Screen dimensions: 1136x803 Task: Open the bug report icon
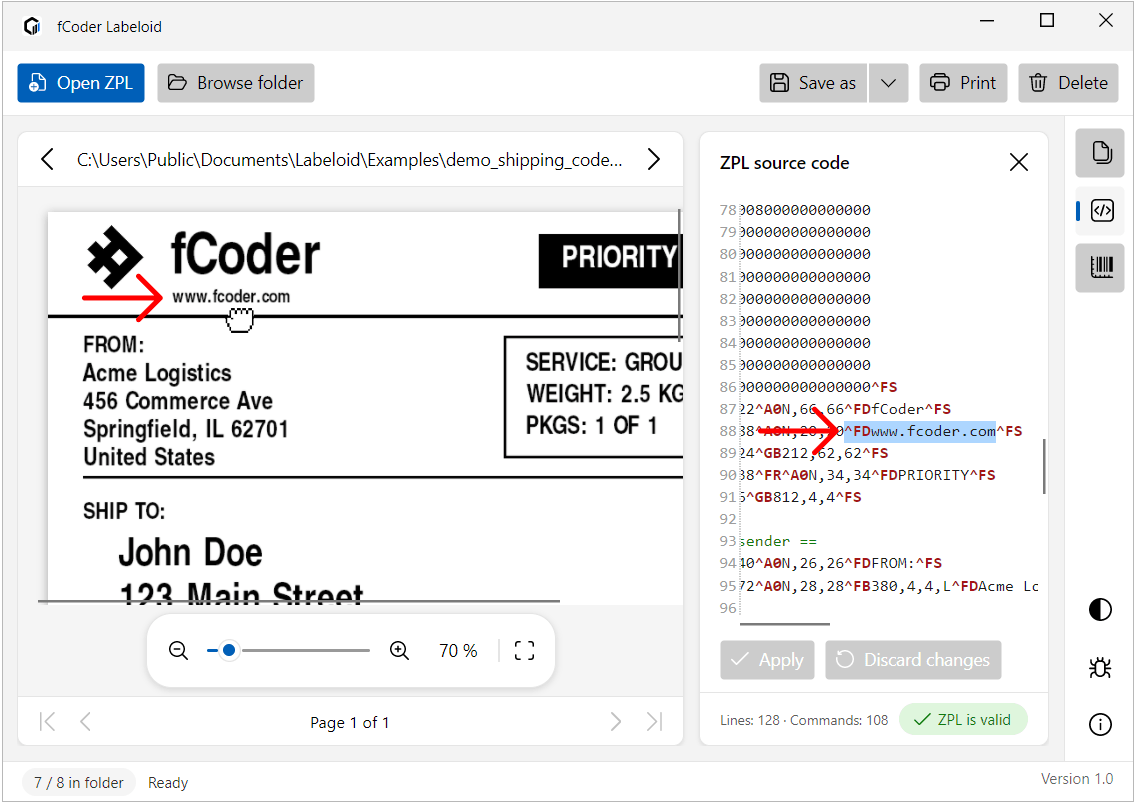coord(1100,667)
